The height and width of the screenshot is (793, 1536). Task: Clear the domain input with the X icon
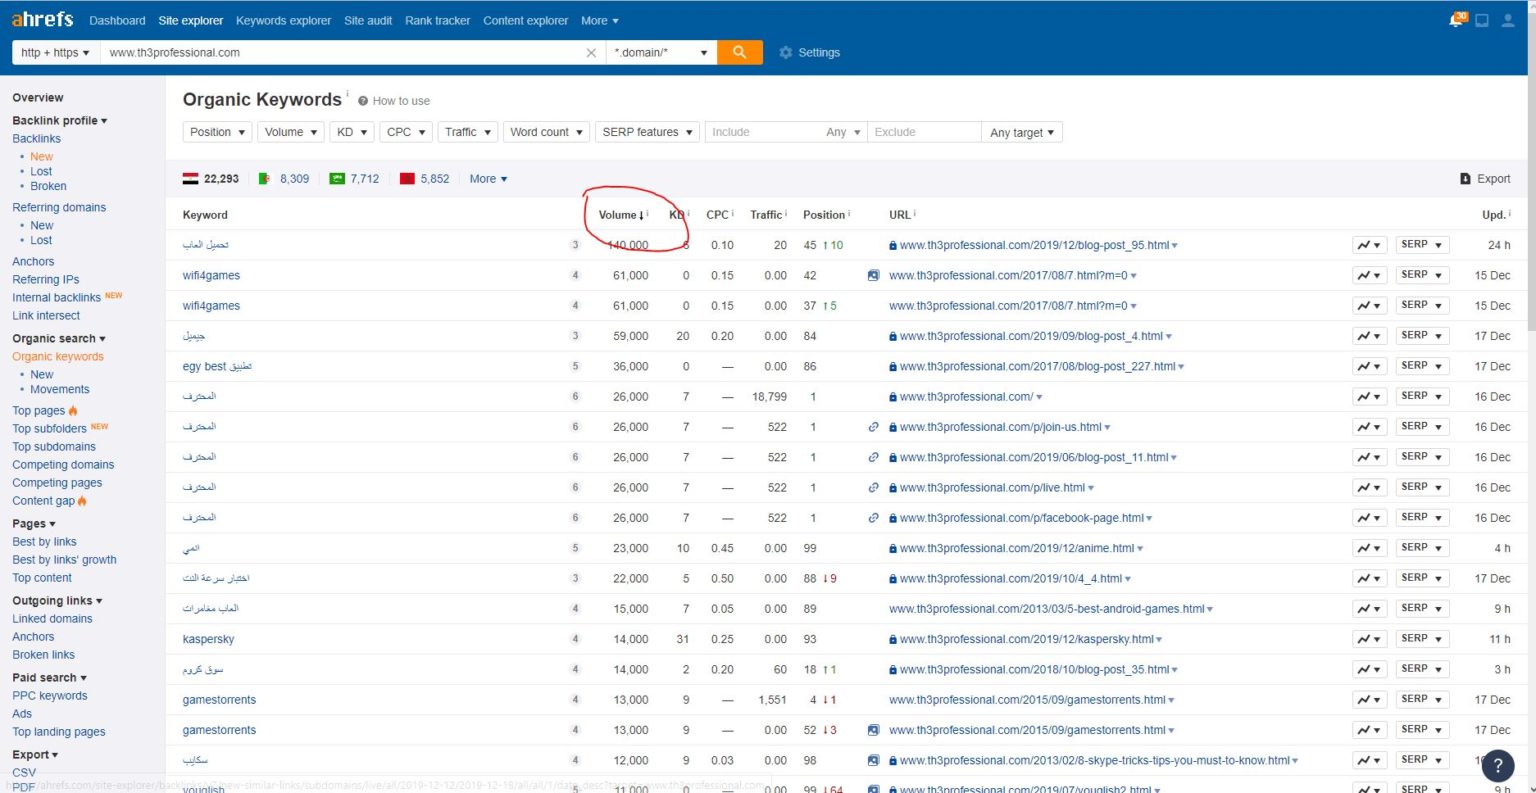(591, 53)
